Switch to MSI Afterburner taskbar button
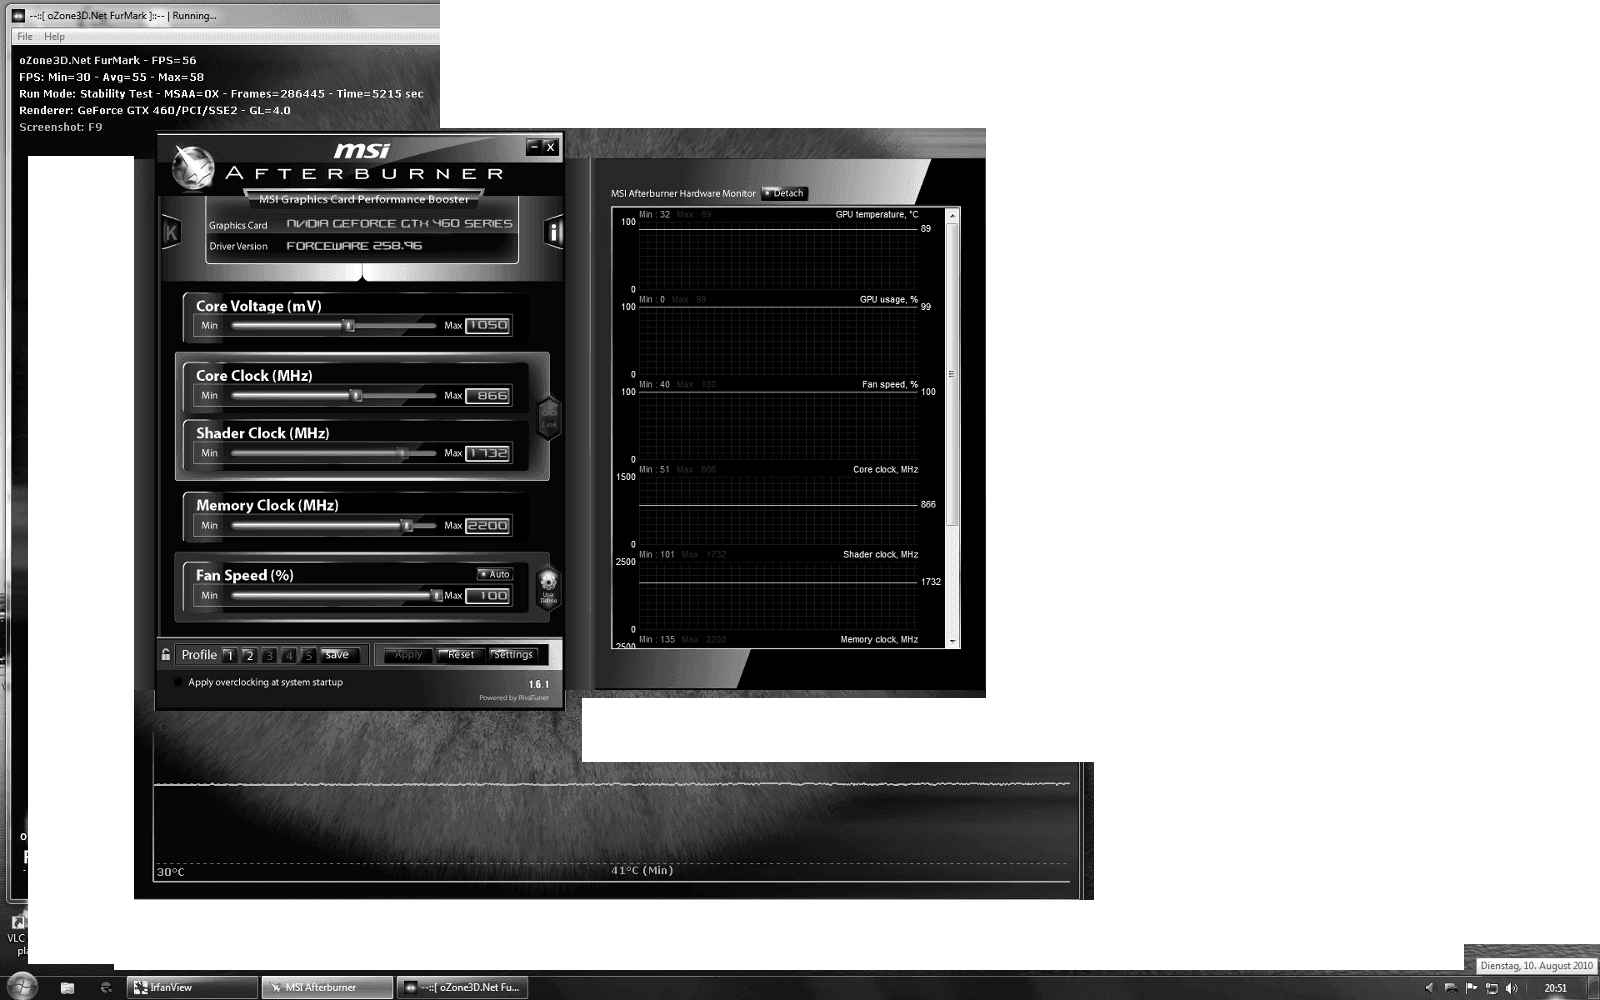1600x1000 pixels. pyautogui.click(x=326, y=987)
